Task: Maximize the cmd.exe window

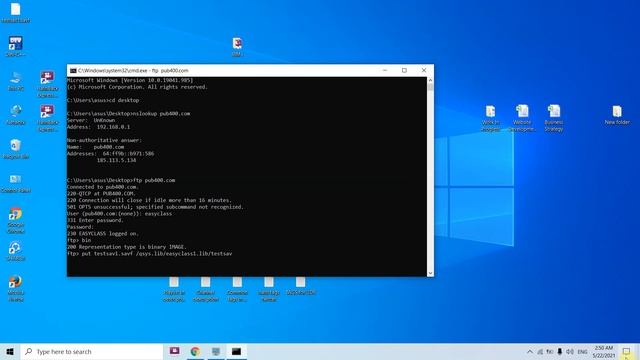Action: tap(404, 71)
